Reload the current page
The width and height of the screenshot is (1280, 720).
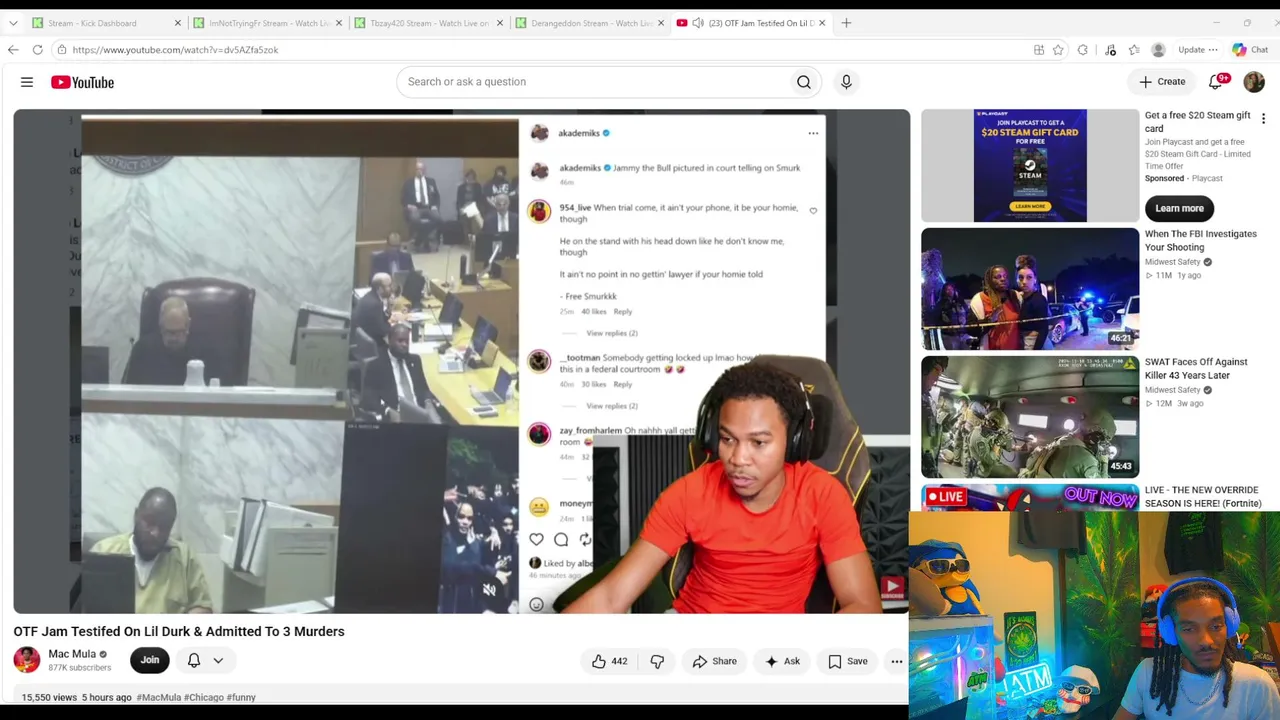click(37, 50)
